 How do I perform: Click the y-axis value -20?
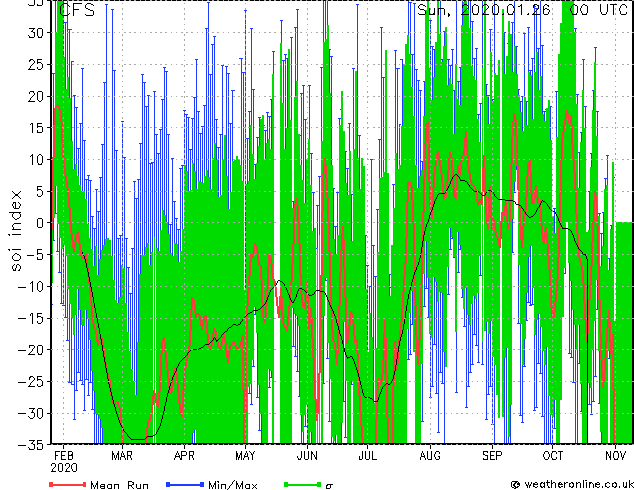31,350
